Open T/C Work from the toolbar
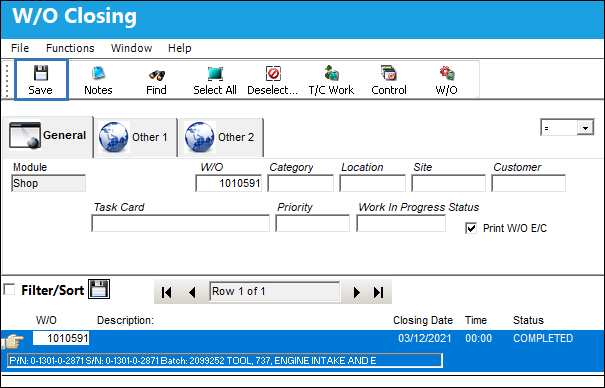 331,80
